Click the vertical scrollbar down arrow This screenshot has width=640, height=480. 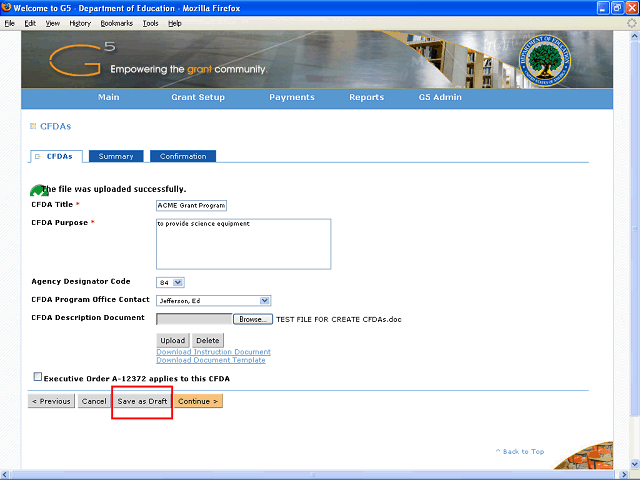(635, 464)
